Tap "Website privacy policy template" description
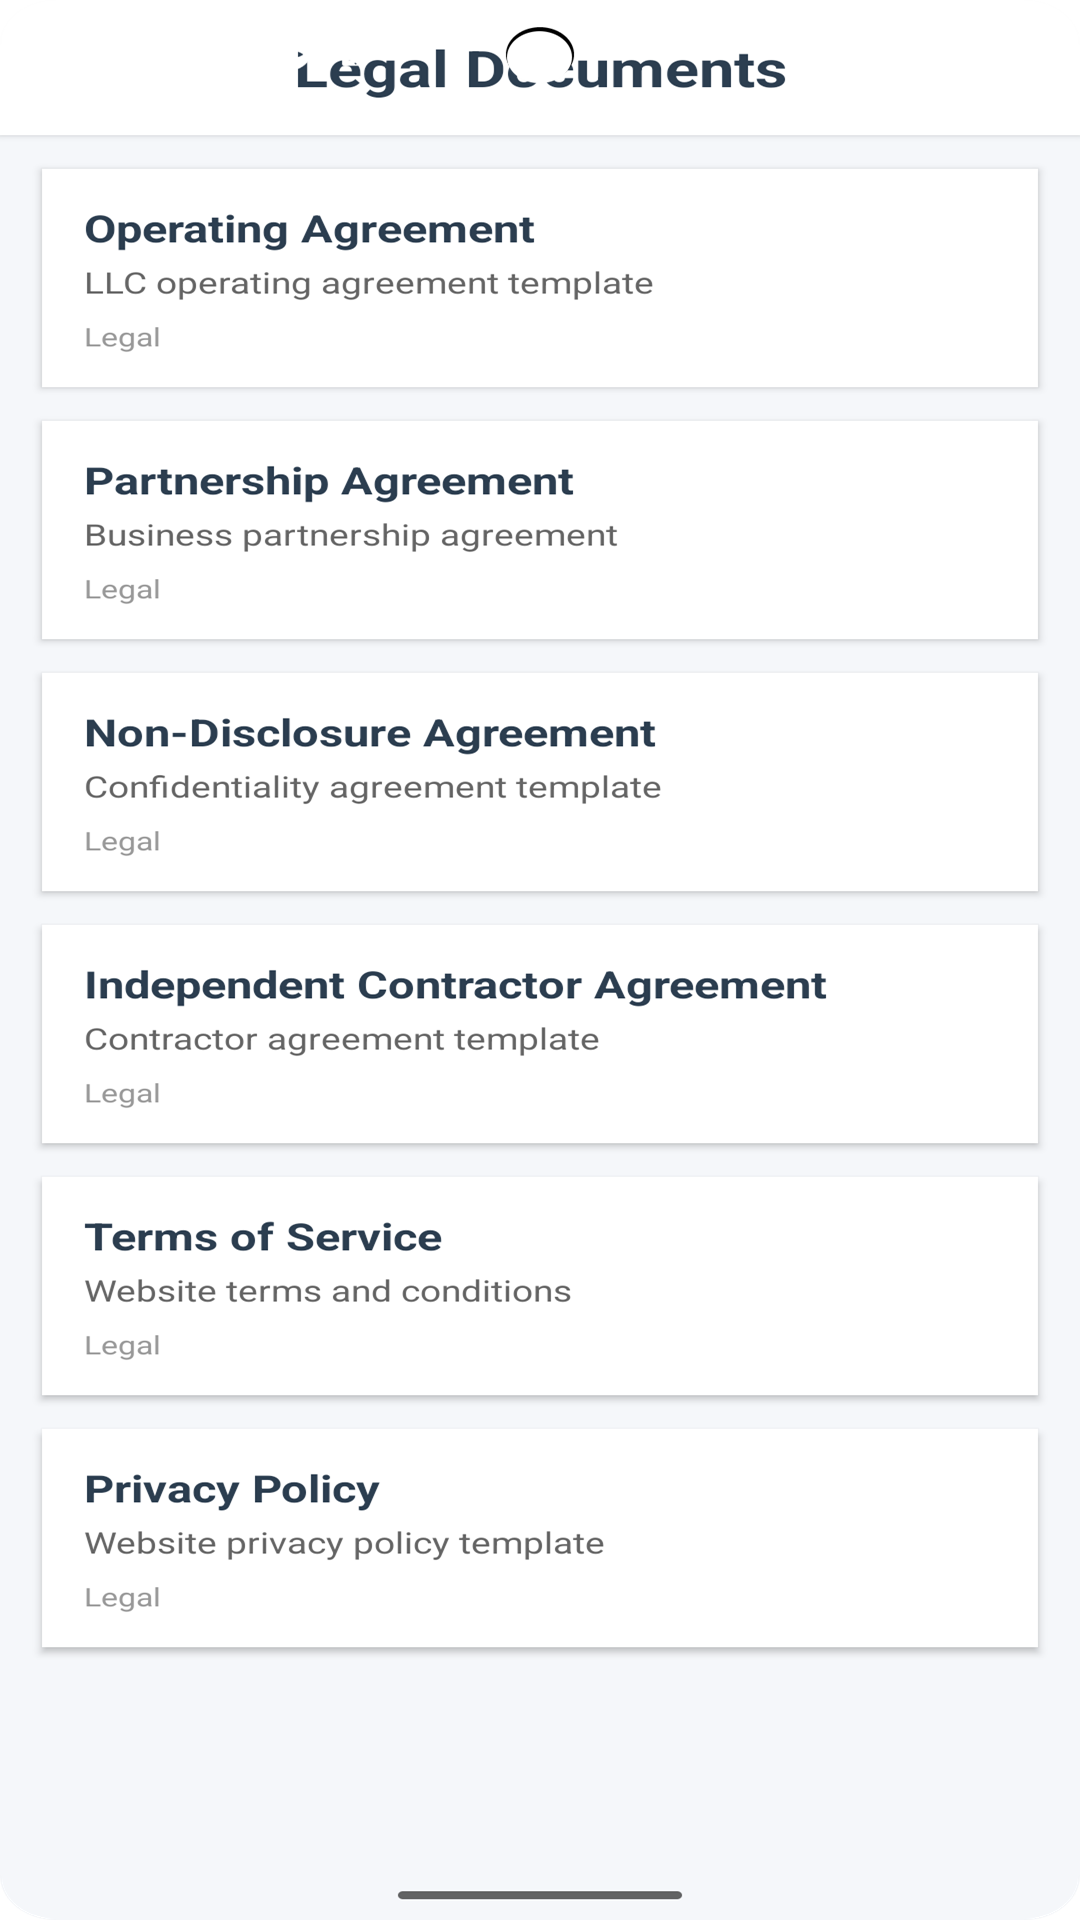Screen dimensions: 1080x1920 tap(344, 1544)
